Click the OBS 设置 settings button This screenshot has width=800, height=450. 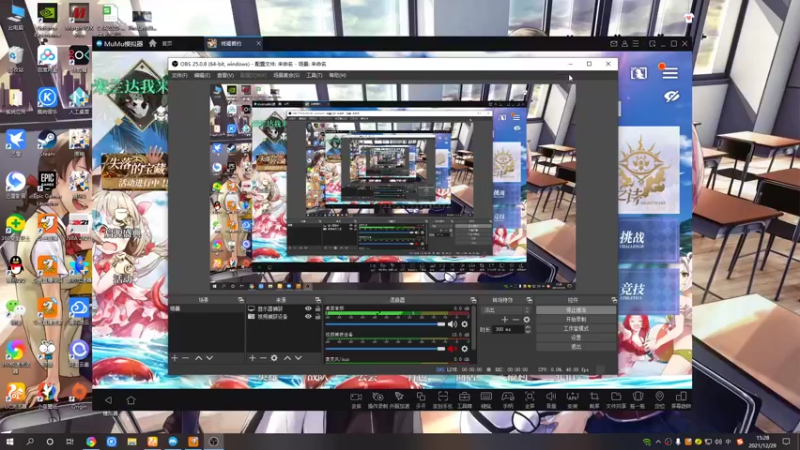tap(576, 338)
